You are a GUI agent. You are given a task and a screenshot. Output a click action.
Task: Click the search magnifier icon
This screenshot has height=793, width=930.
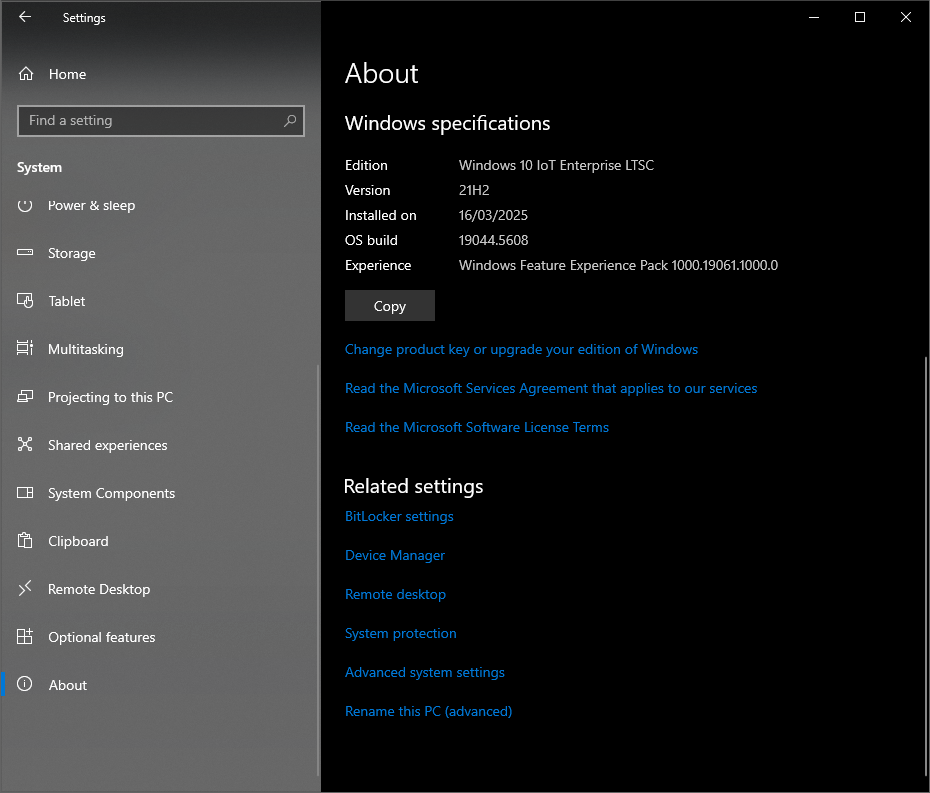[x=290, y=121]
